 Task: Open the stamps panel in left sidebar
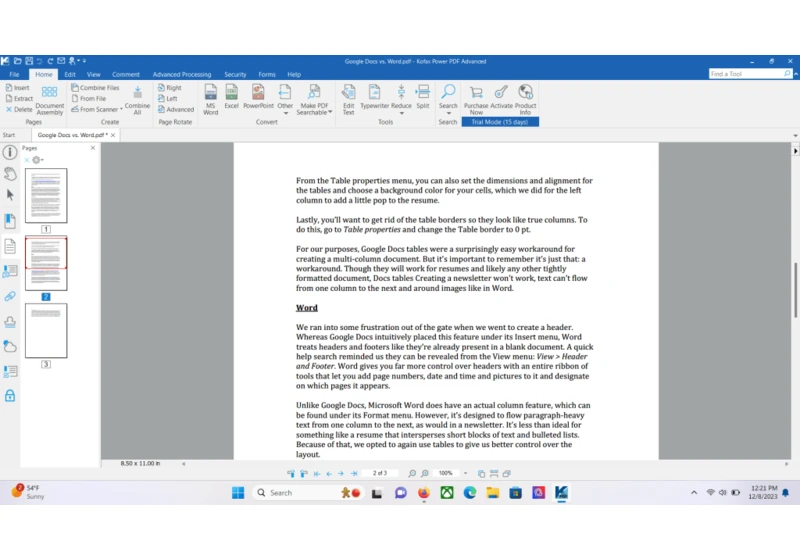click(x=10, y=322)
